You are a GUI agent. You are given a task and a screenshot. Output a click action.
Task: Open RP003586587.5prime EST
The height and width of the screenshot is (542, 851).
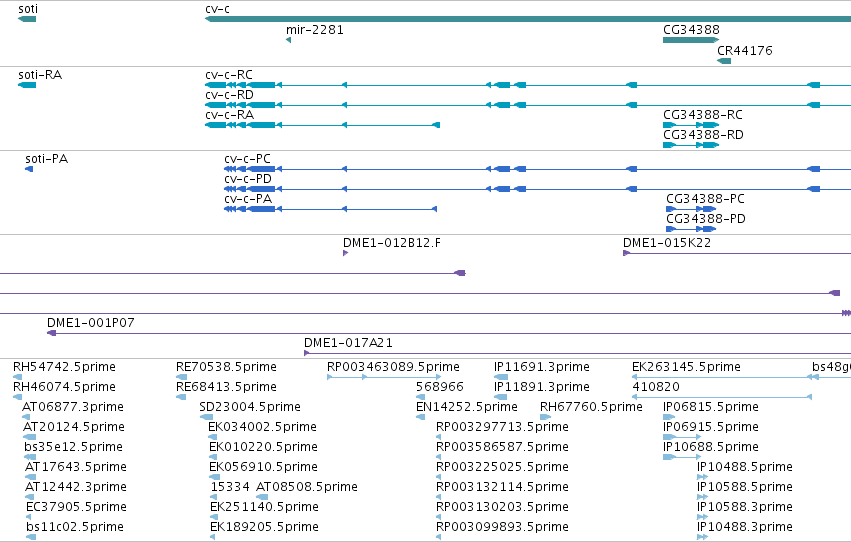pyautogui.click(x=439, y=457)
